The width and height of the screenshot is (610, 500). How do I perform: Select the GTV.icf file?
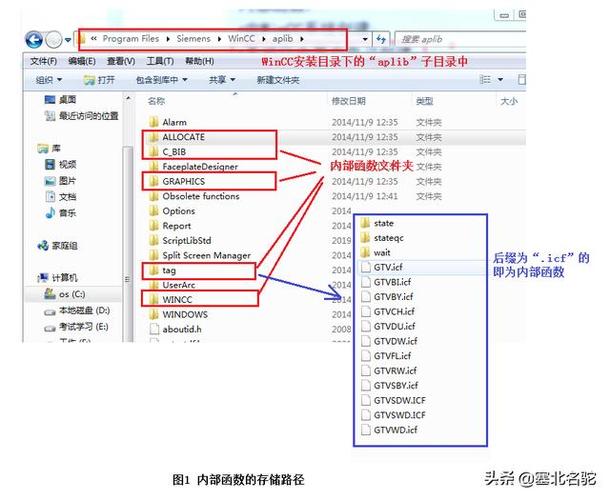381,267
